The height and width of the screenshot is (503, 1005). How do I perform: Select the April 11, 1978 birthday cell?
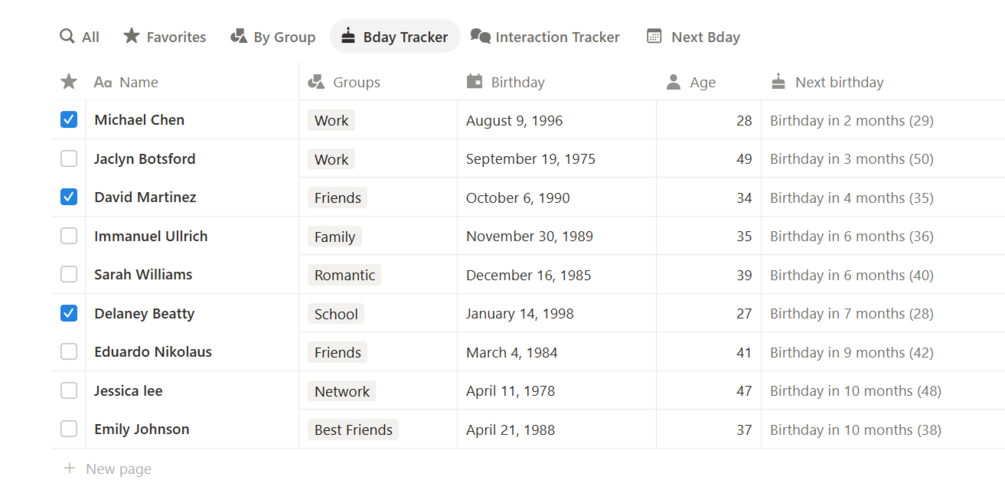pos(510,391)
